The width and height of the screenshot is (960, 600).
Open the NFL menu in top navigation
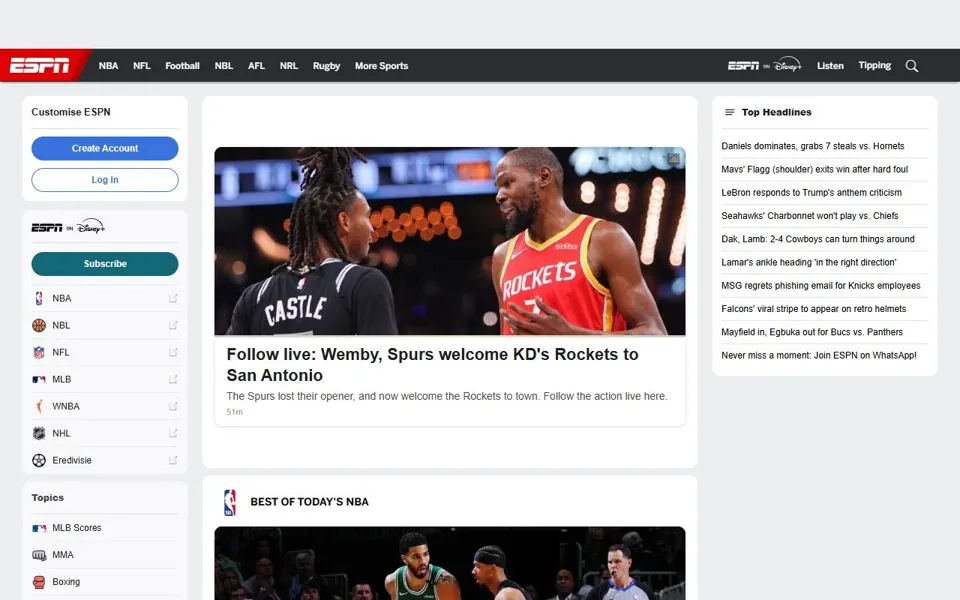[141, 66]
